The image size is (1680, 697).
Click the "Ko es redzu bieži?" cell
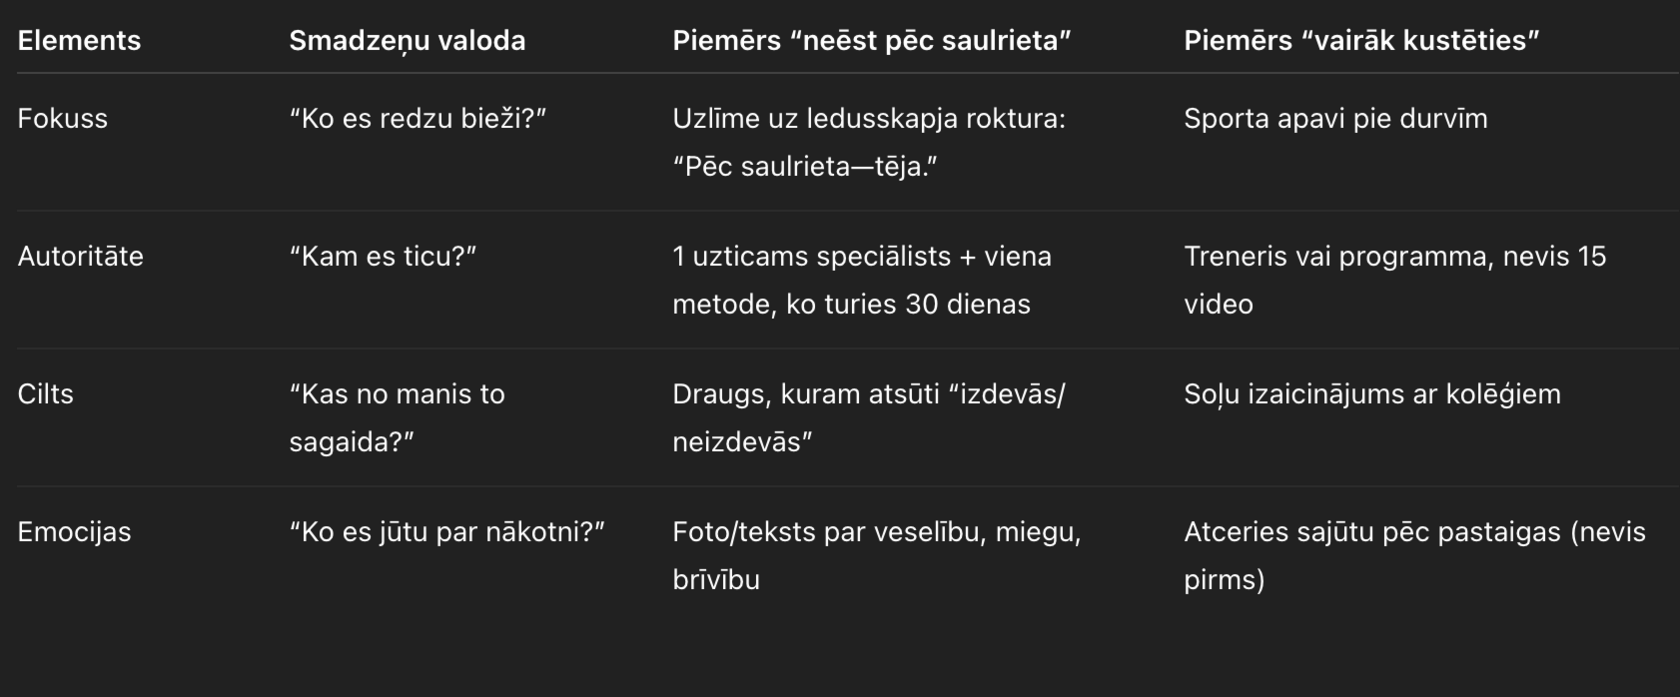(418, 119)
